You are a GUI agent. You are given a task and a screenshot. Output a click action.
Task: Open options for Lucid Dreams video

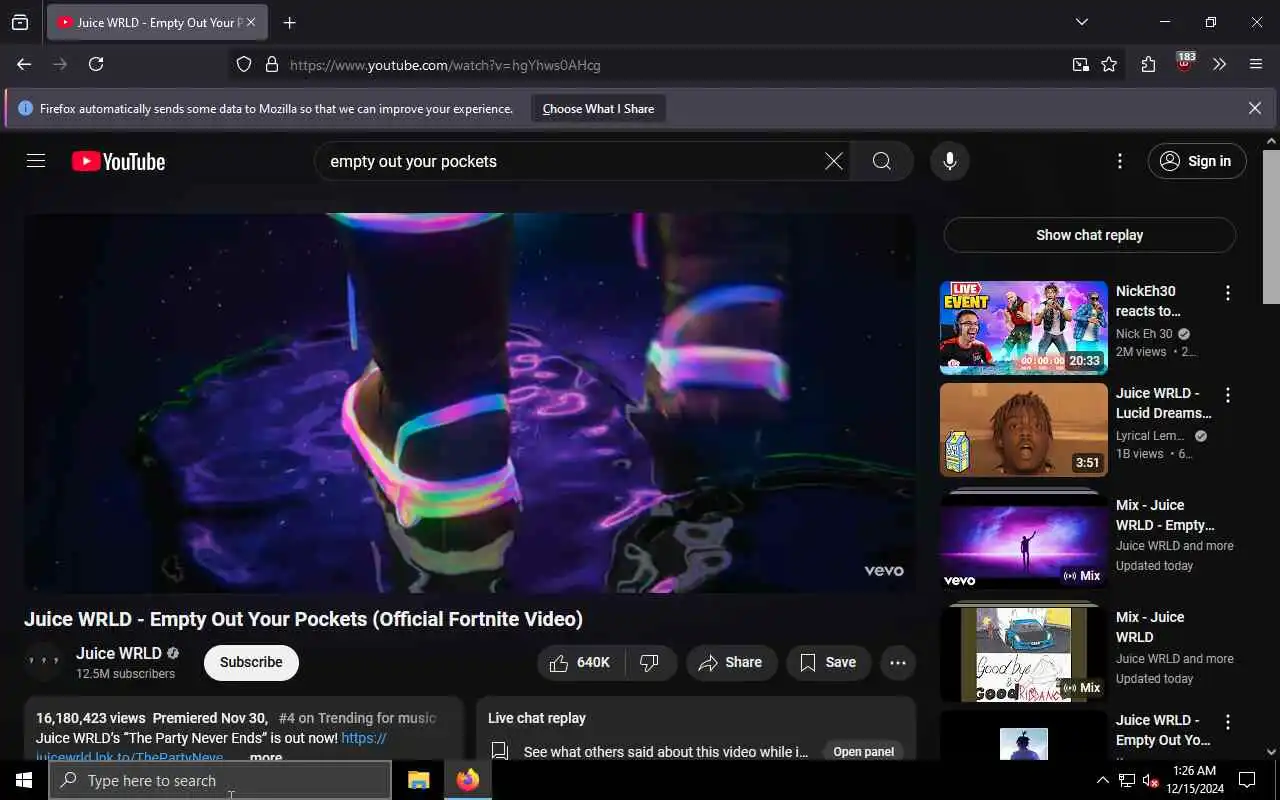[x=1227, y=395]
